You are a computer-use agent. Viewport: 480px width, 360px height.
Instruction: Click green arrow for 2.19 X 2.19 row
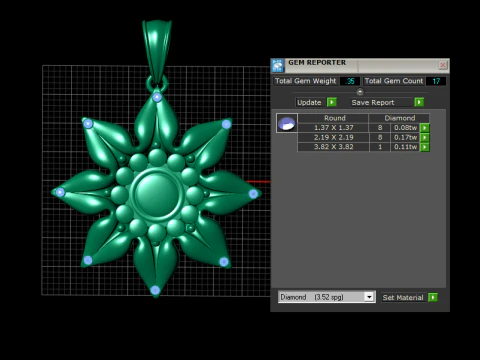(425, 137)
